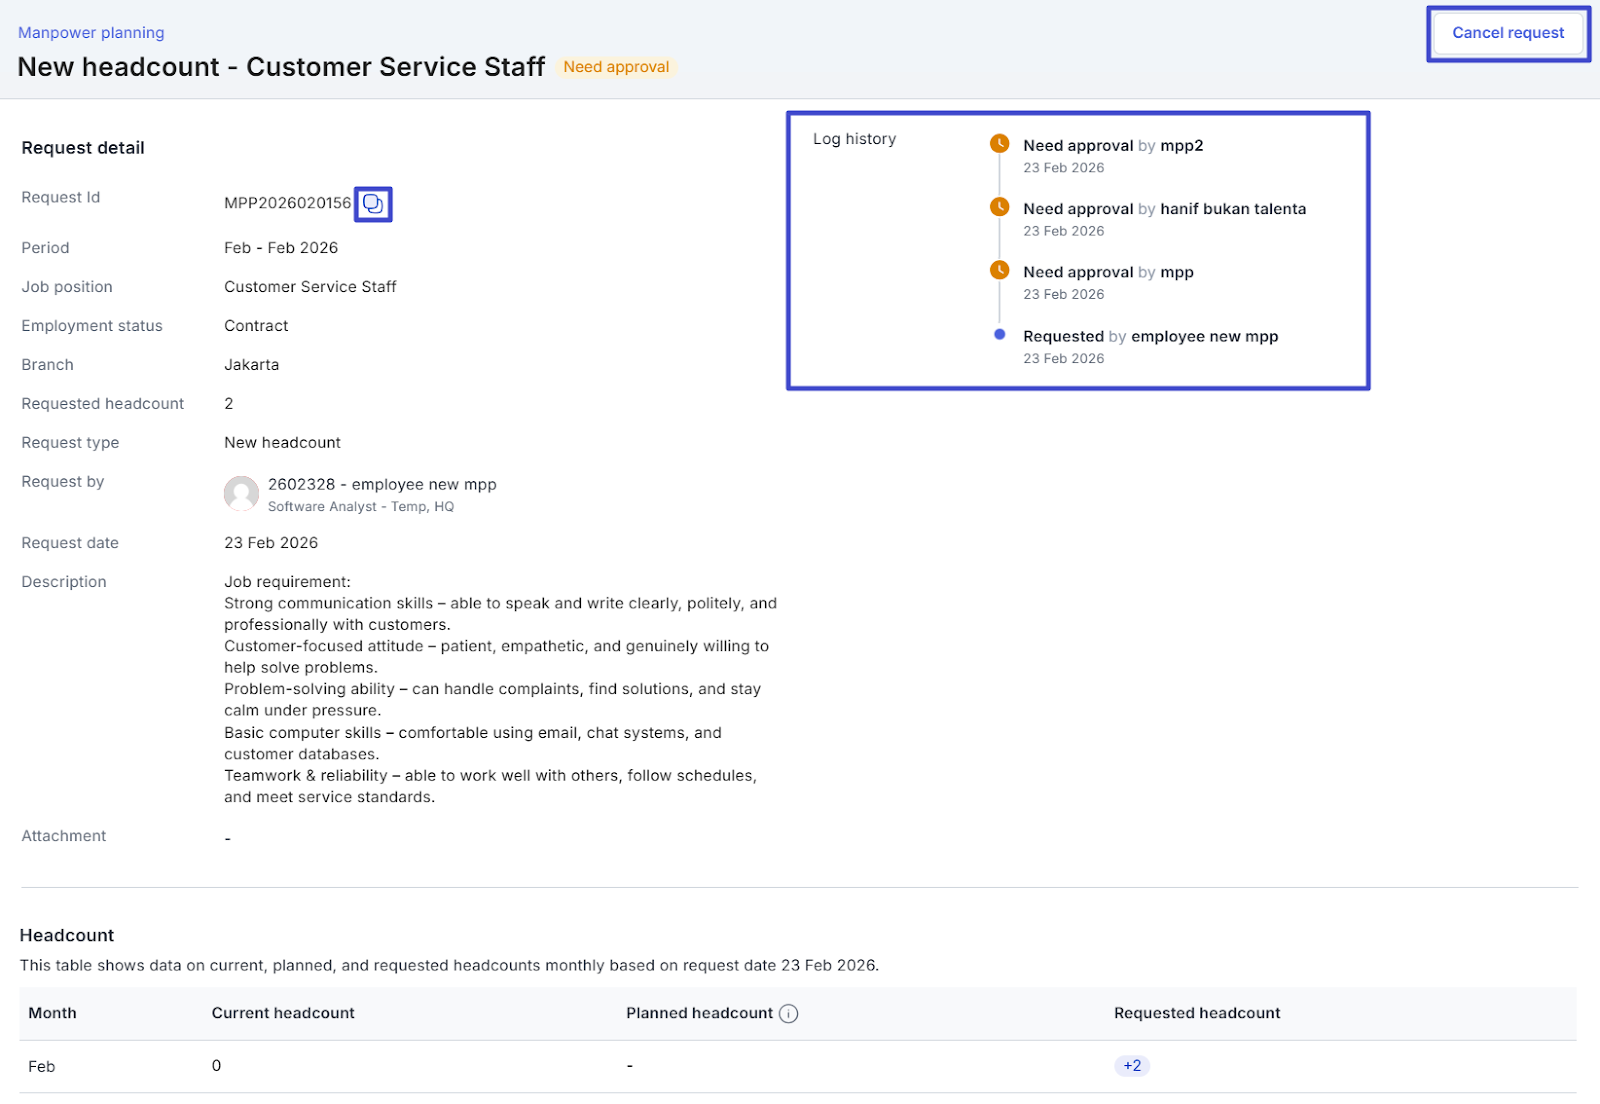Click the 'Requested by employee new mpp' log entry
1600x1104 pixels.
click(x=1150, y=336)
